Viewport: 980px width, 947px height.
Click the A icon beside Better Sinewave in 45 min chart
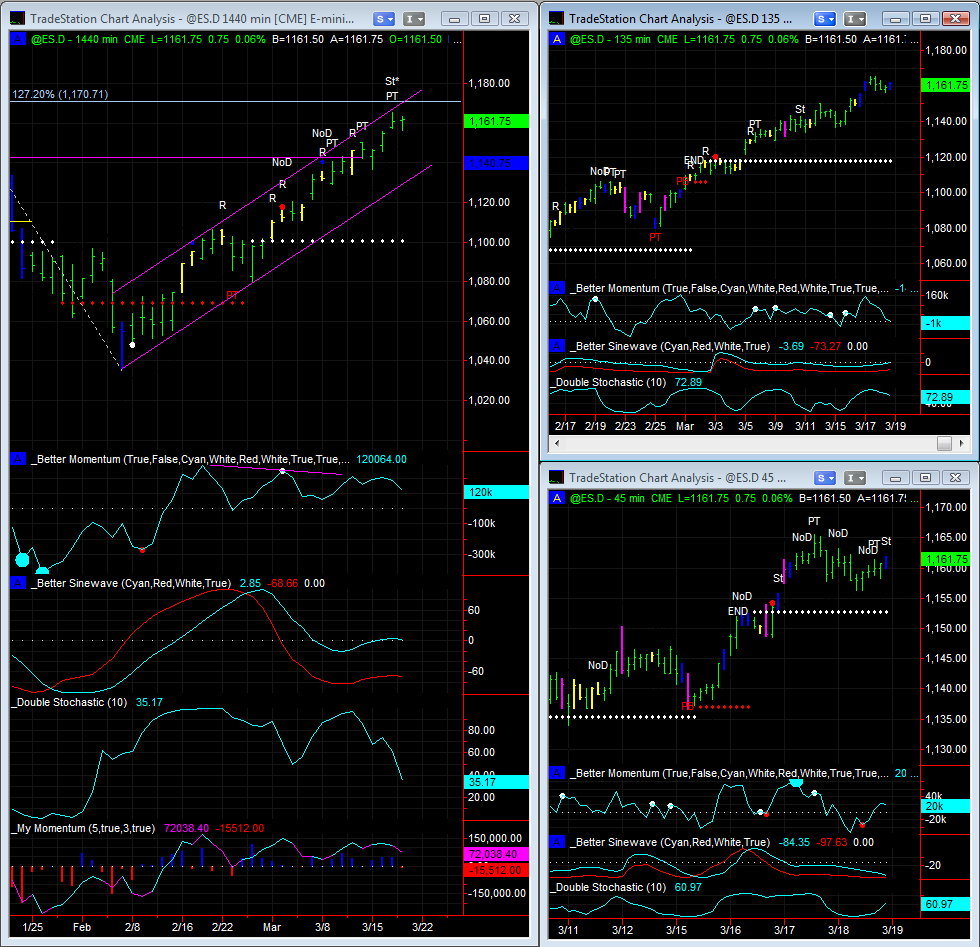557,842
